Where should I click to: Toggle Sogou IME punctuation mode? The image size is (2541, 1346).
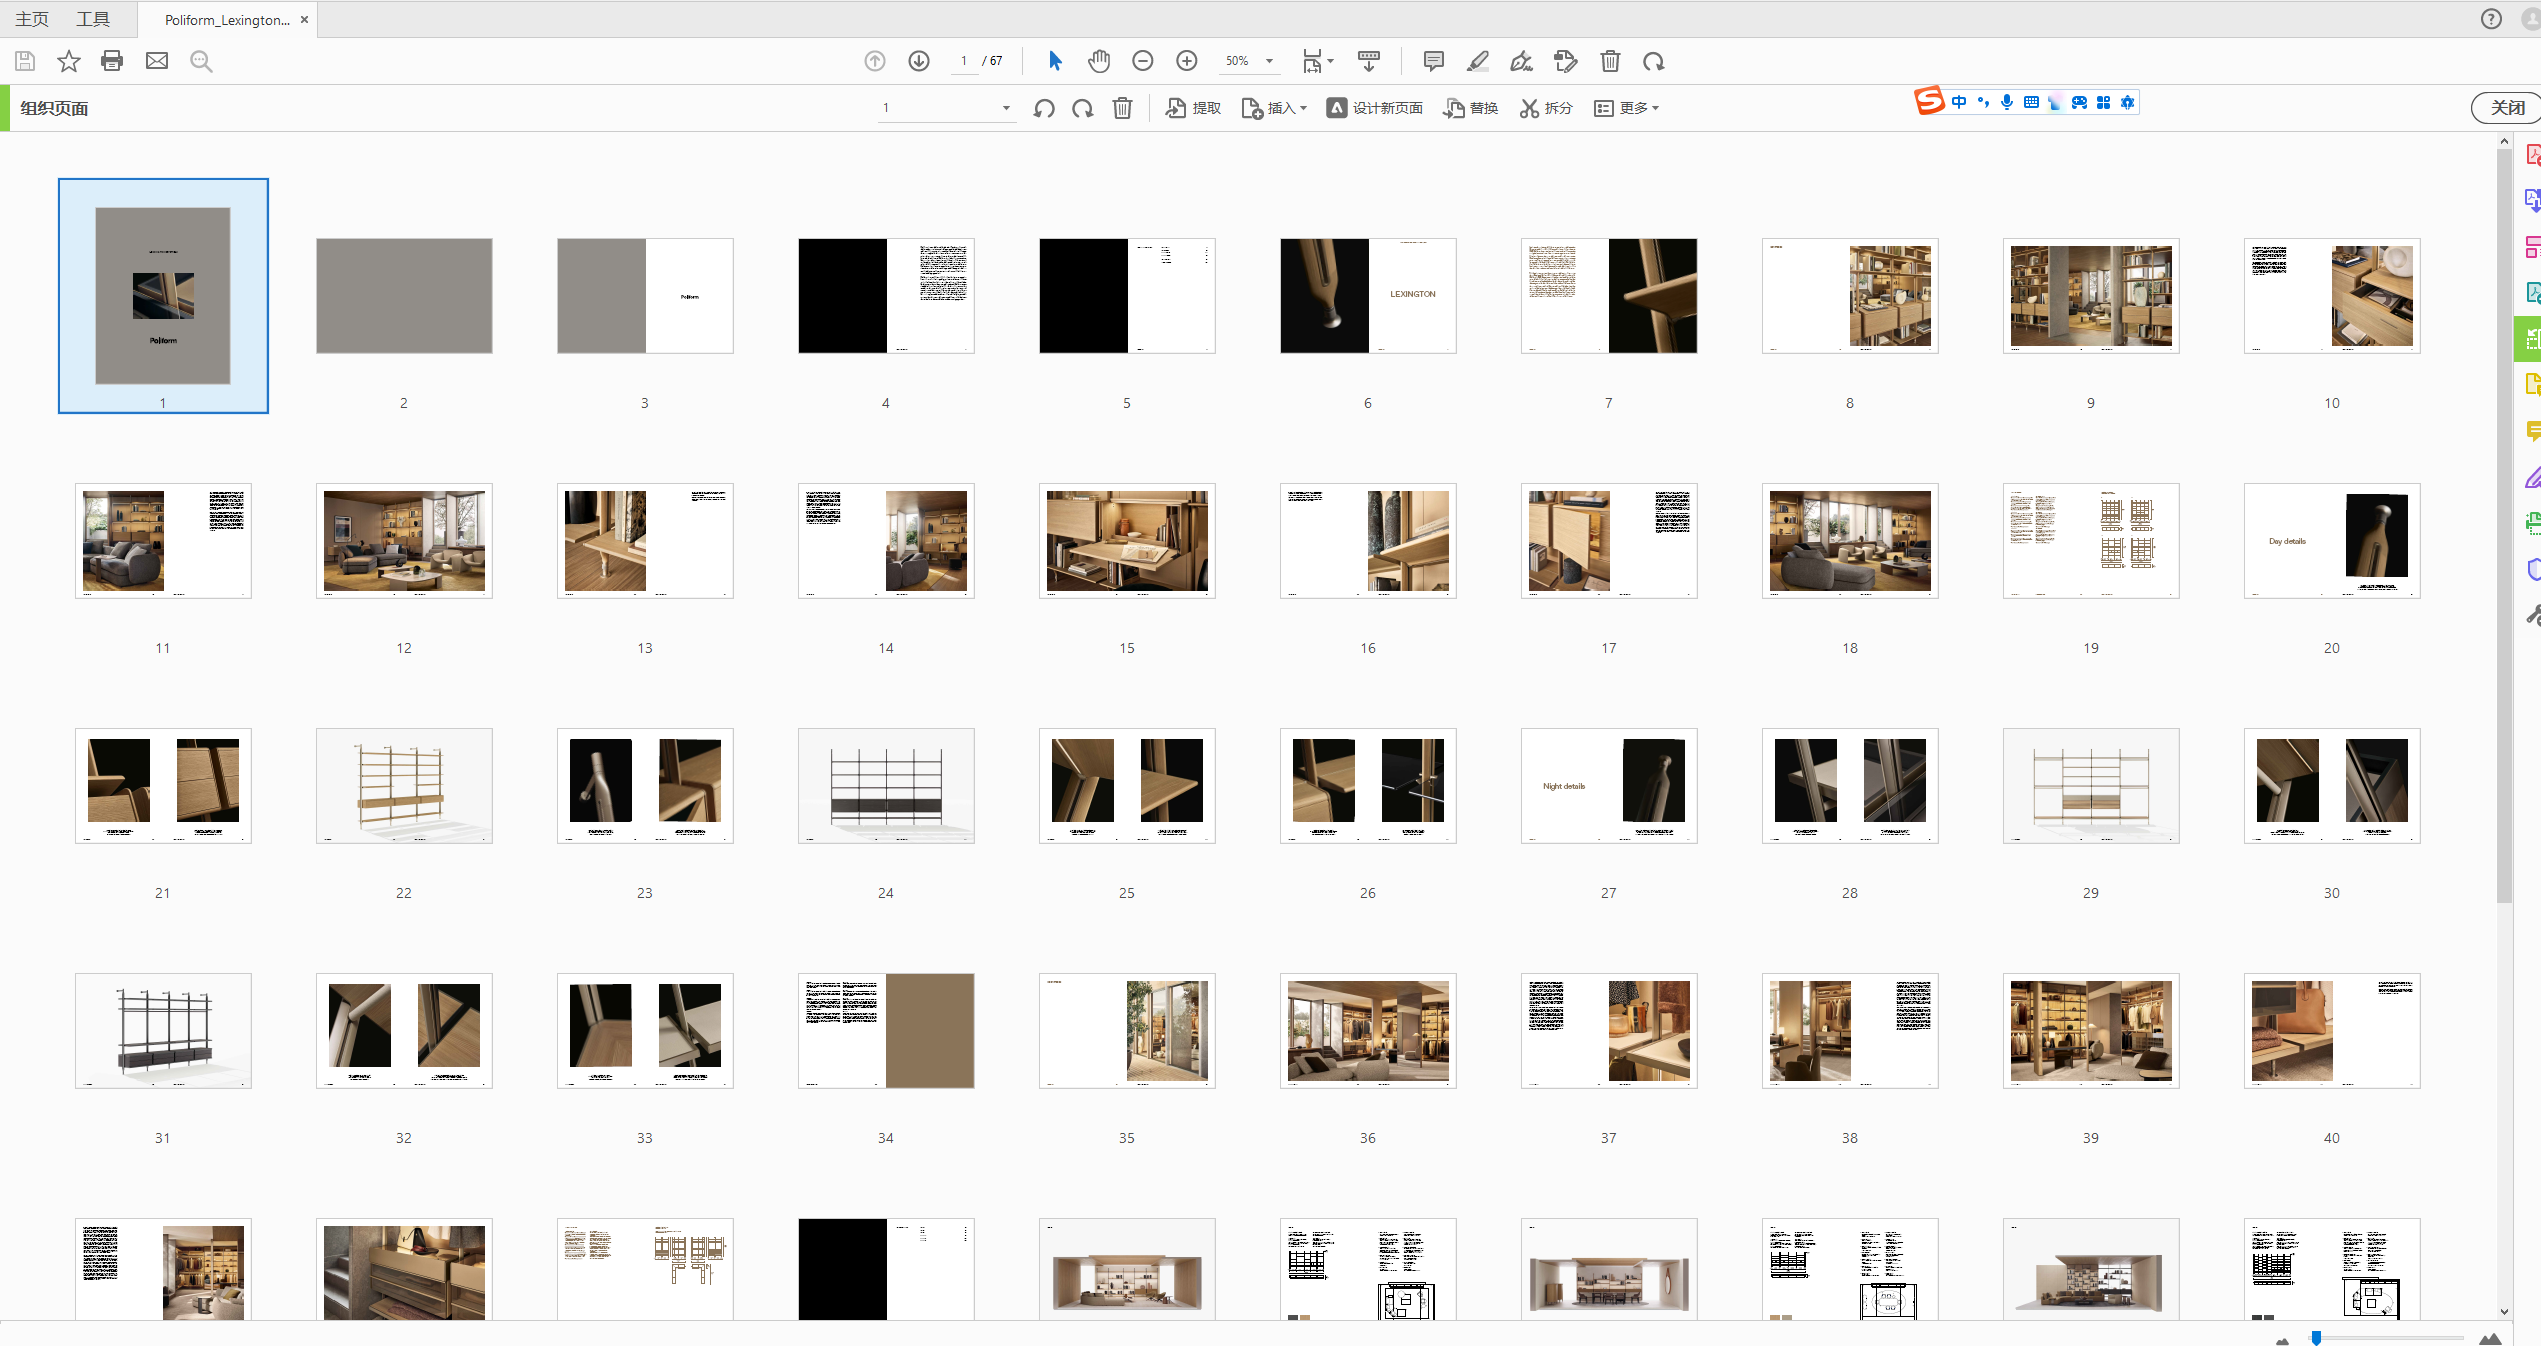(1983, 102)
